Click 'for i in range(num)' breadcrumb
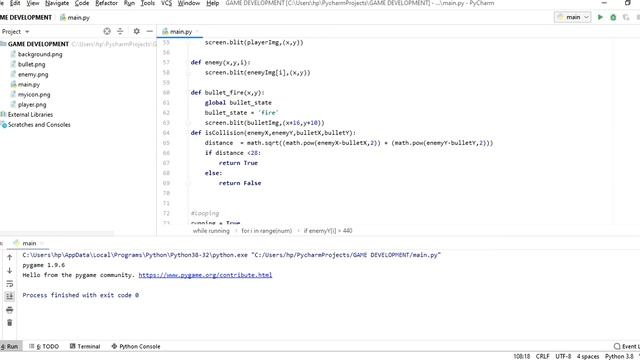Viewport: 640px width, 360px height. pos(267,231)
